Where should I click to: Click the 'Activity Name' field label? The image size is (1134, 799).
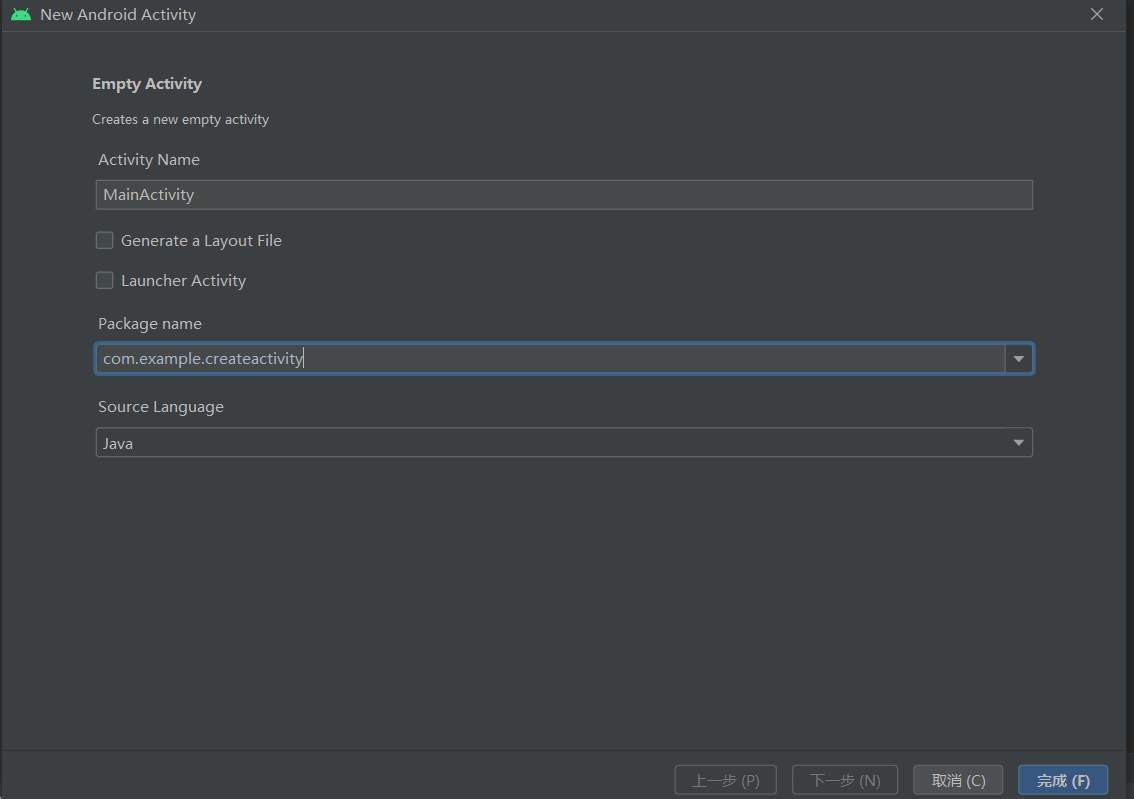tap(149, 160)
